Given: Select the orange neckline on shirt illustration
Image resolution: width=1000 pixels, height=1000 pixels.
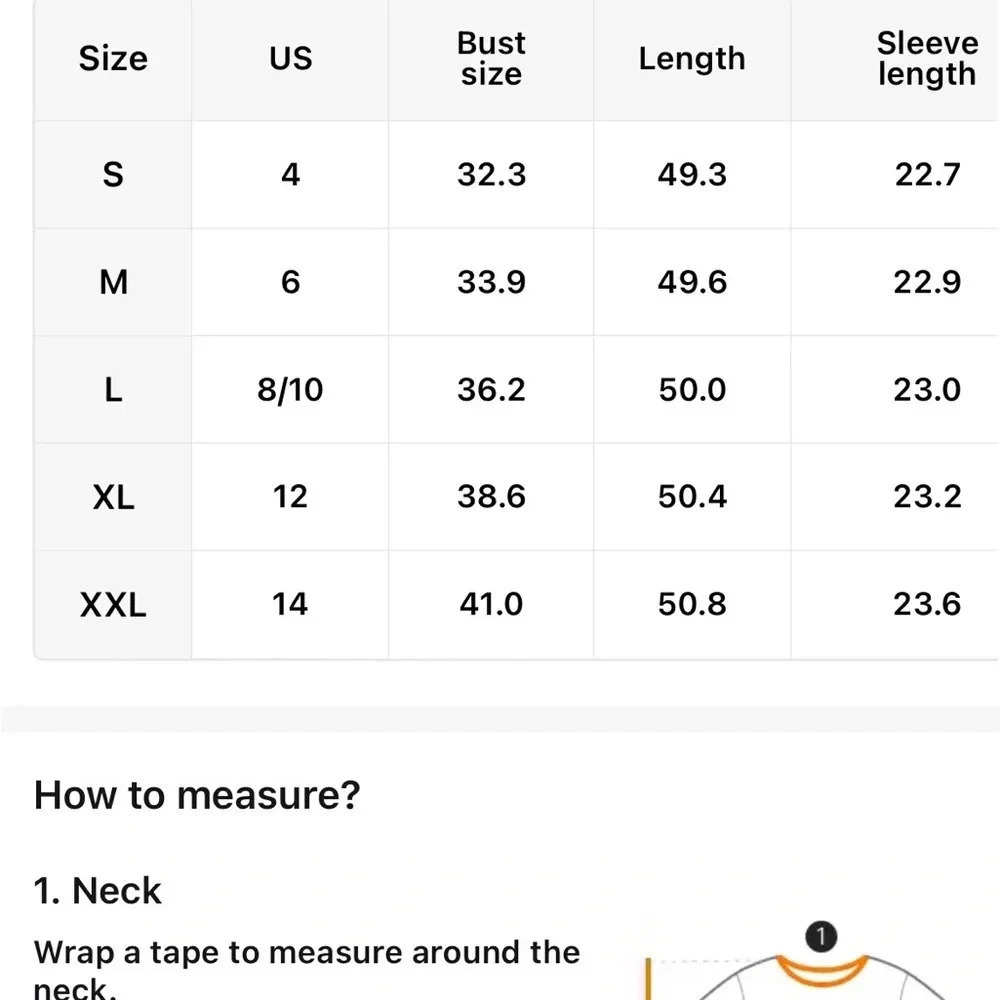Looking at the screenshot, I should 822,971.
